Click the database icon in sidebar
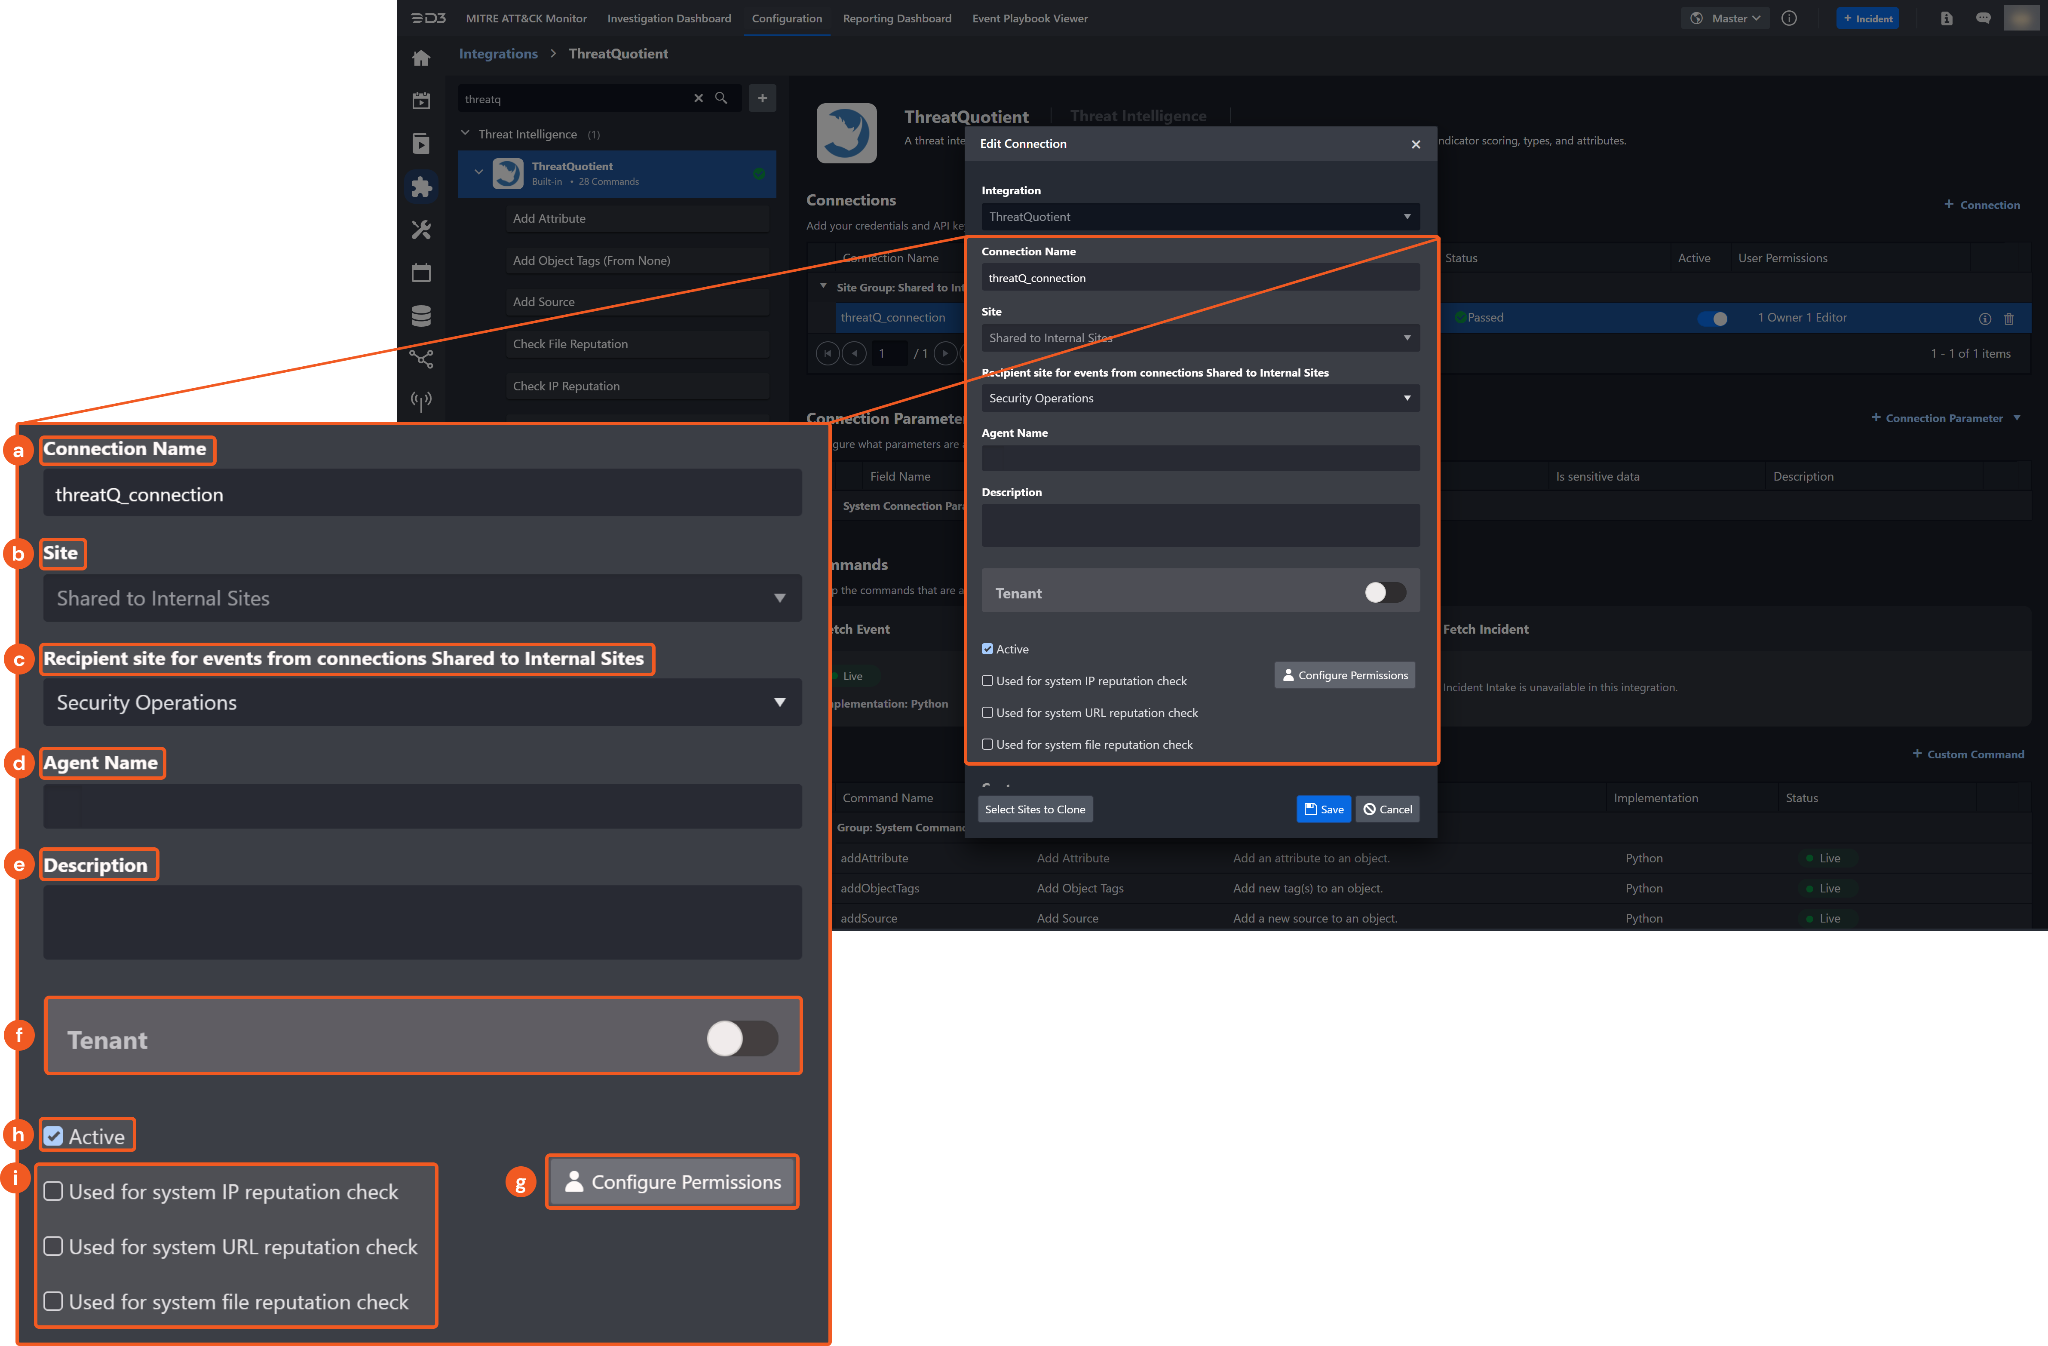This screenshot has height=1346, width=2048. pyautogui.click(x=421, y=316)
